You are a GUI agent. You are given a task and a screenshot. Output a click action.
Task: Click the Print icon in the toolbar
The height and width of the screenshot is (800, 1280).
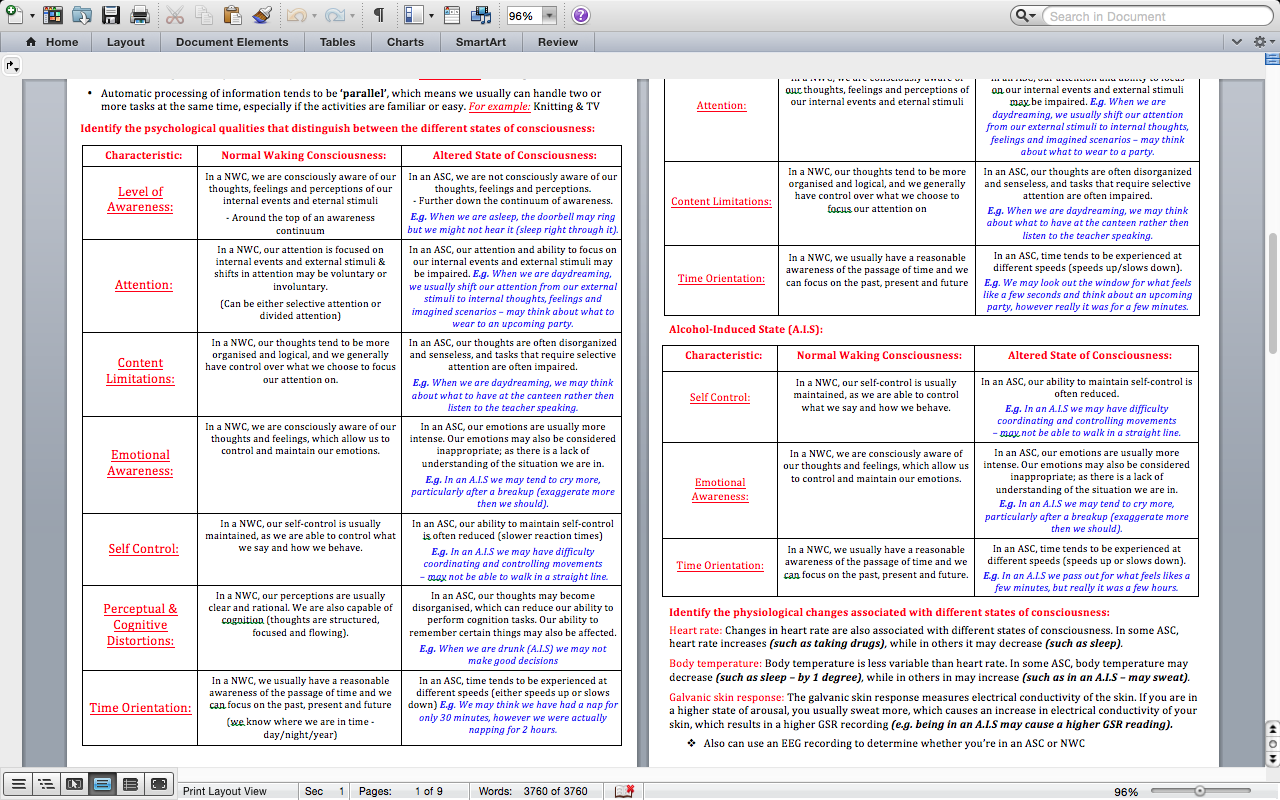pyautogui.click(x=140, y=15)
